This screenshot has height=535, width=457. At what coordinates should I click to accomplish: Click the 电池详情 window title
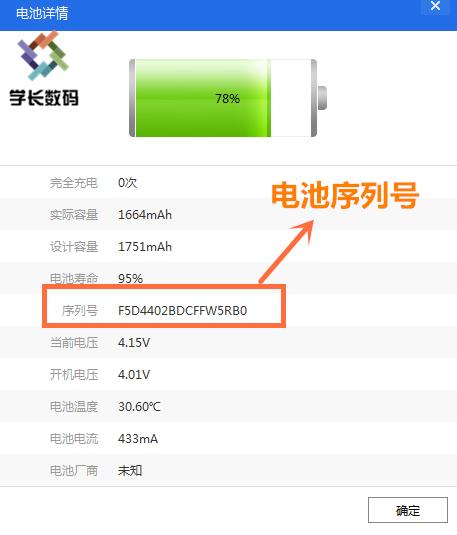(x=42, y=14)
